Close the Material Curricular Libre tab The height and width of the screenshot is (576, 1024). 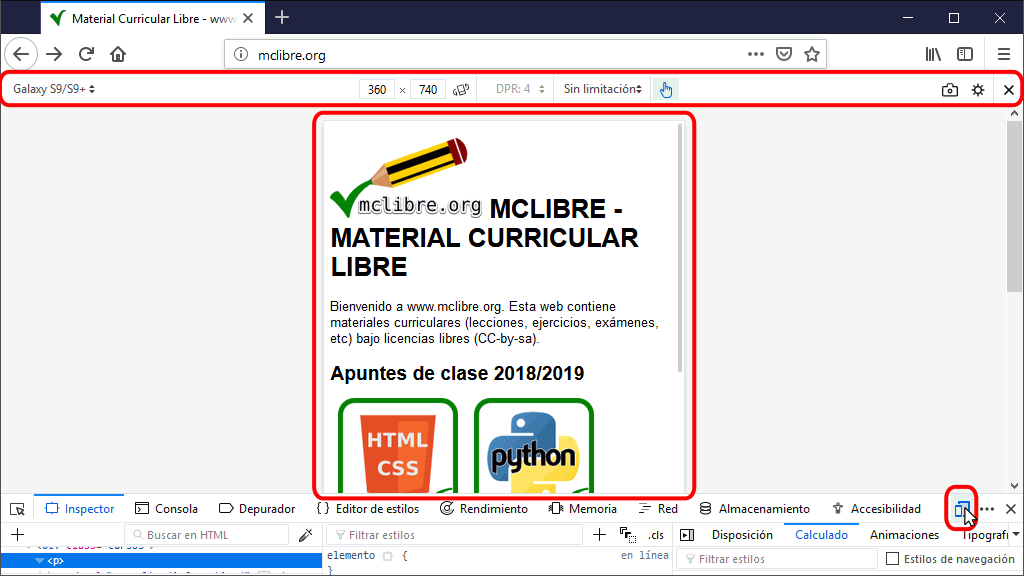point(248,18)
